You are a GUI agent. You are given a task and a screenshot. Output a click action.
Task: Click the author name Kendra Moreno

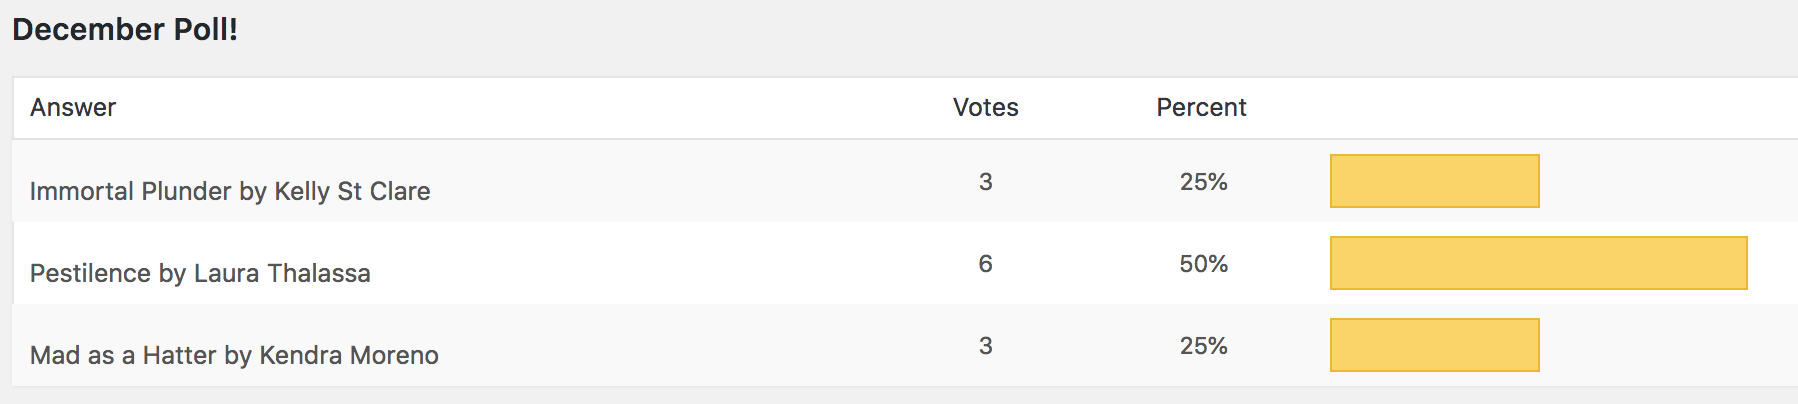point(349,355)
